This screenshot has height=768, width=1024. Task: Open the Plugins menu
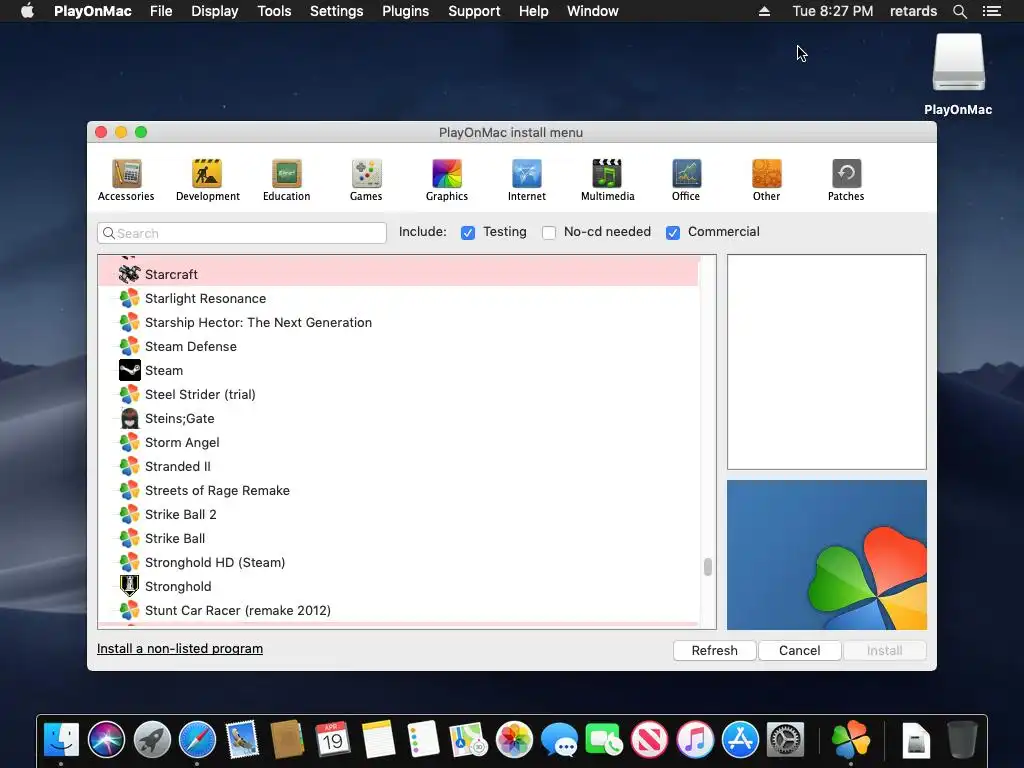point(406,11)
